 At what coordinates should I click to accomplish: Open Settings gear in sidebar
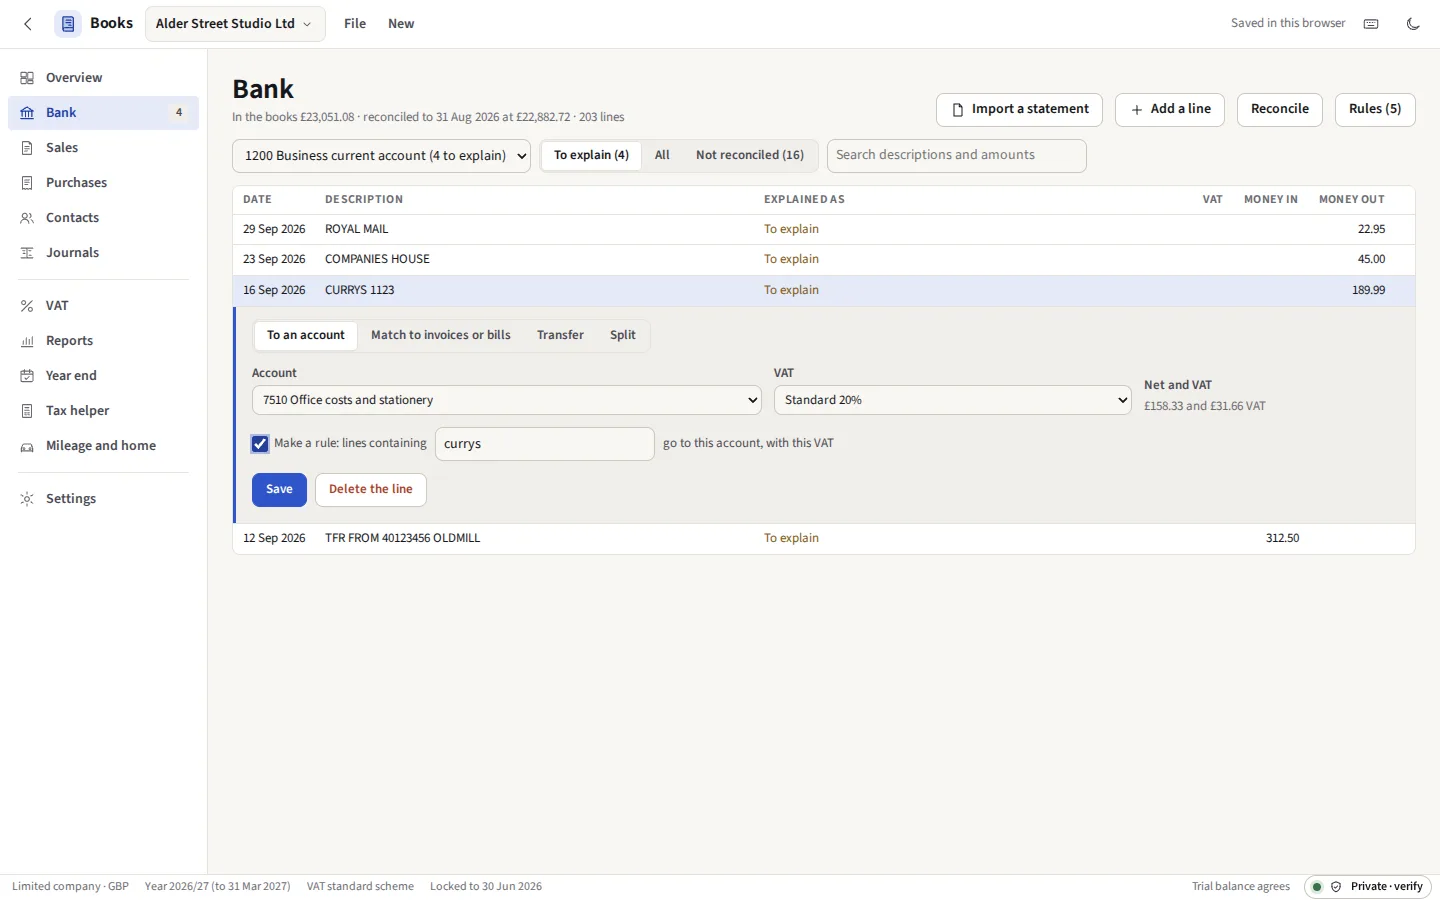click(27, 499)
